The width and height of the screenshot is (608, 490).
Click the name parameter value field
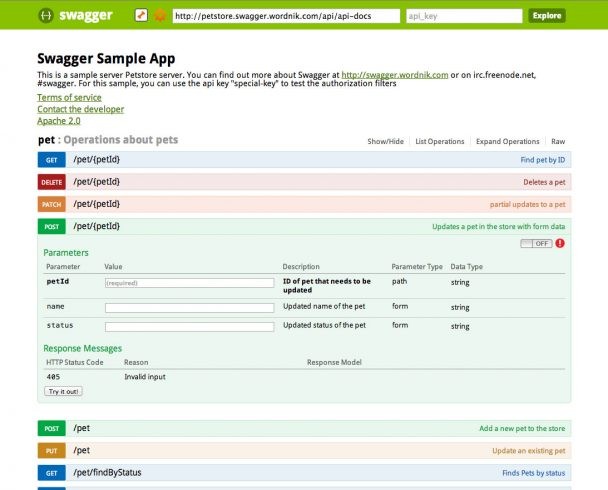190,308
